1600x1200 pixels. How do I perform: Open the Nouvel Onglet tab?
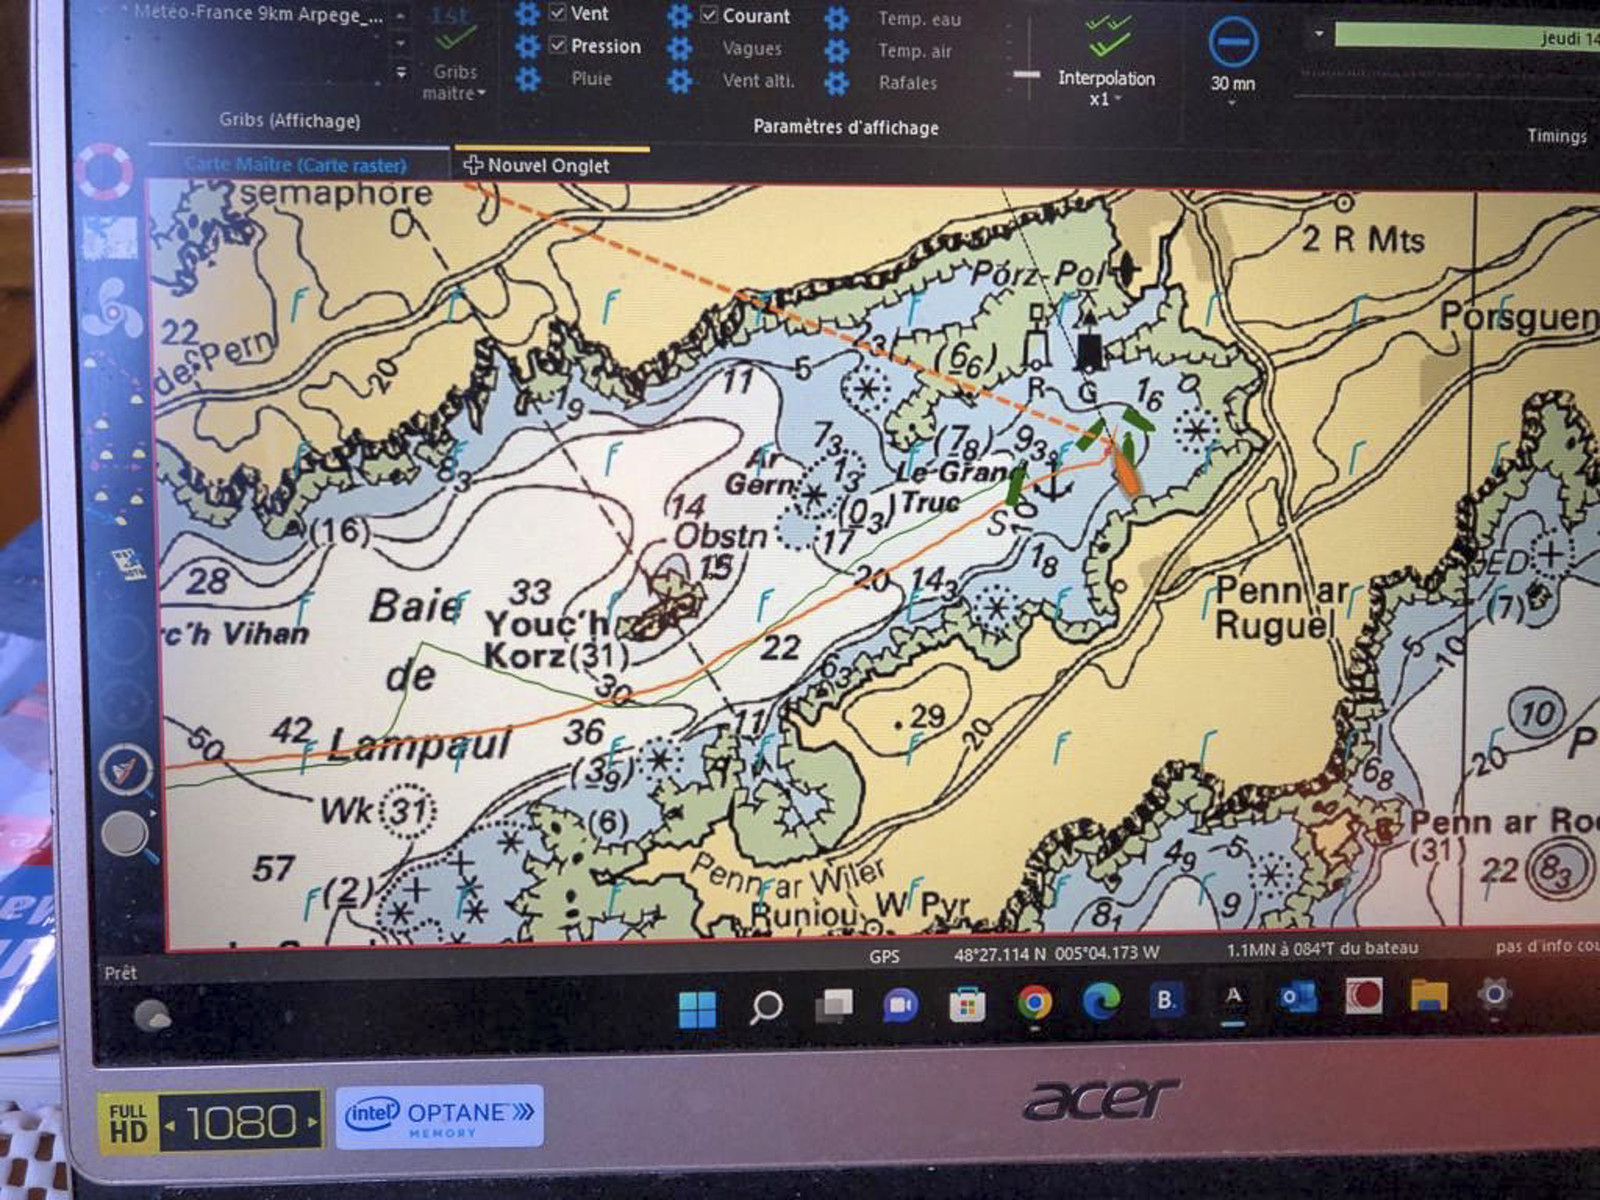click(537, 166)
